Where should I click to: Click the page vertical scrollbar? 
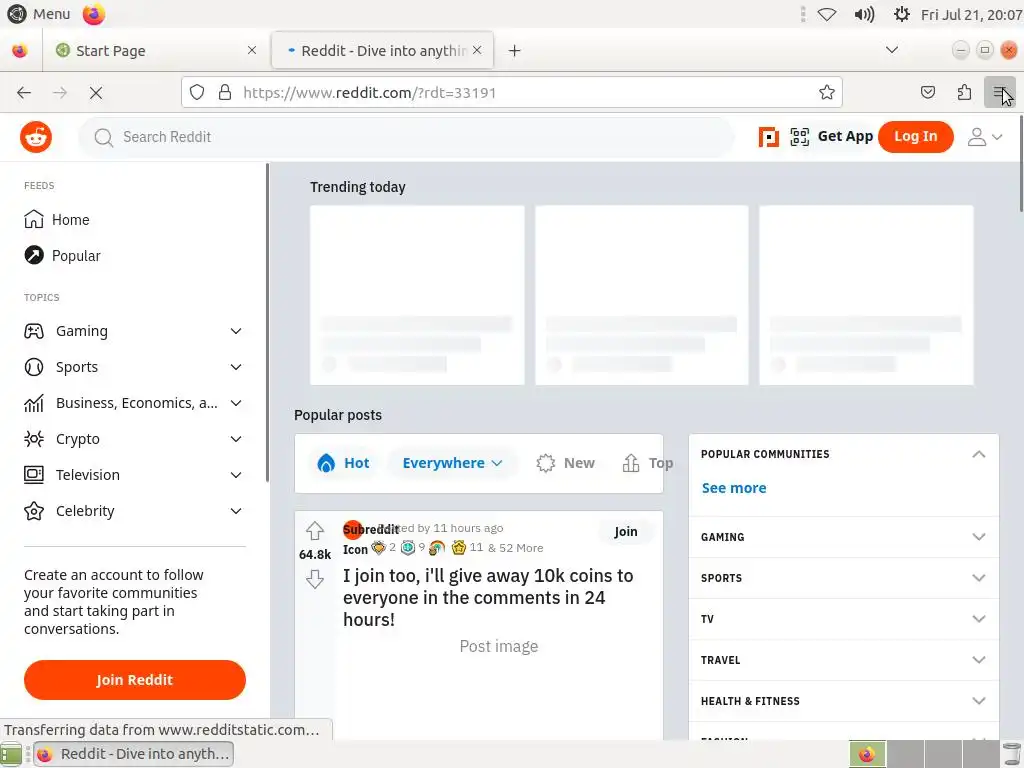1020,163
